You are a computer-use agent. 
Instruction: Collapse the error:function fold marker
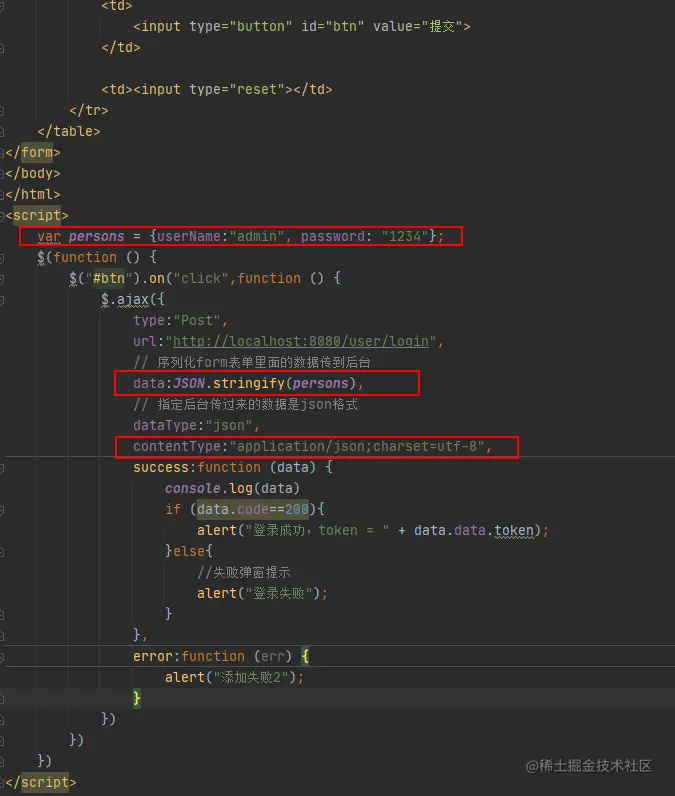click(x=2, y=657)
